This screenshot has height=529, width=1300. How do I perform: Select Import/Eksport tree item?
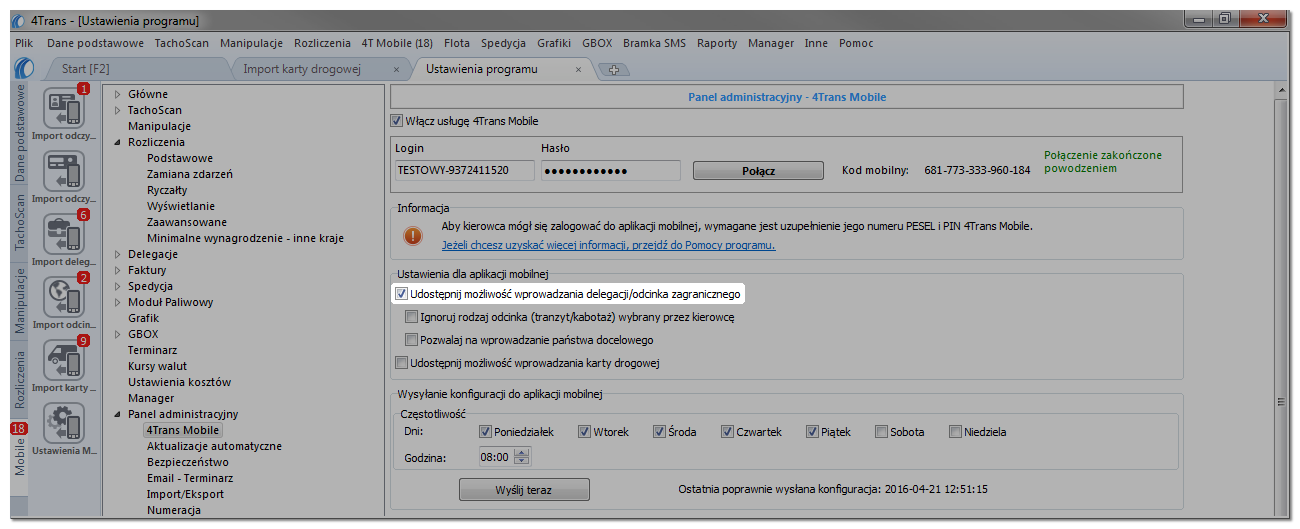tap(185, 494)
